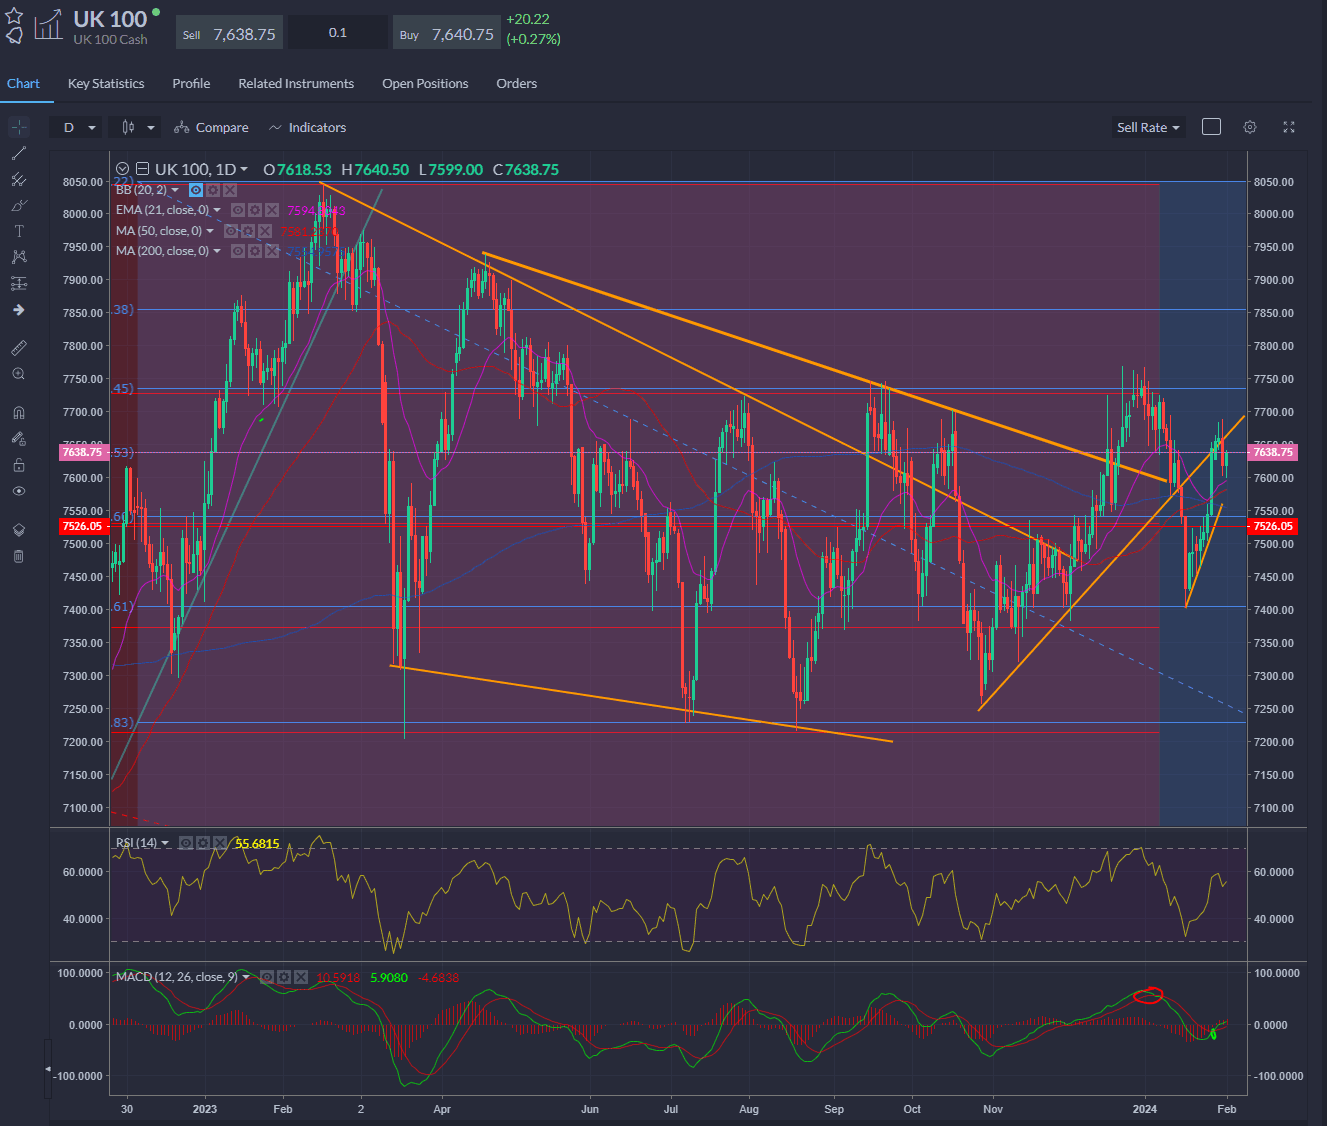Expand the Sell Rate dropdown
This screenshot has height=1126, width=1327.
click(1148, 127)
